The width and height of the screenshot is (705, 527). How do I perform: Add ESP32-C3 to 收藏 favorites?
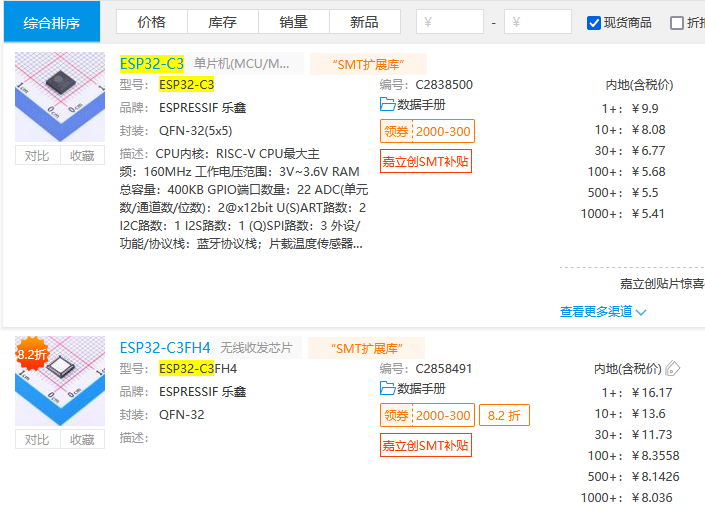pos(82,156)
